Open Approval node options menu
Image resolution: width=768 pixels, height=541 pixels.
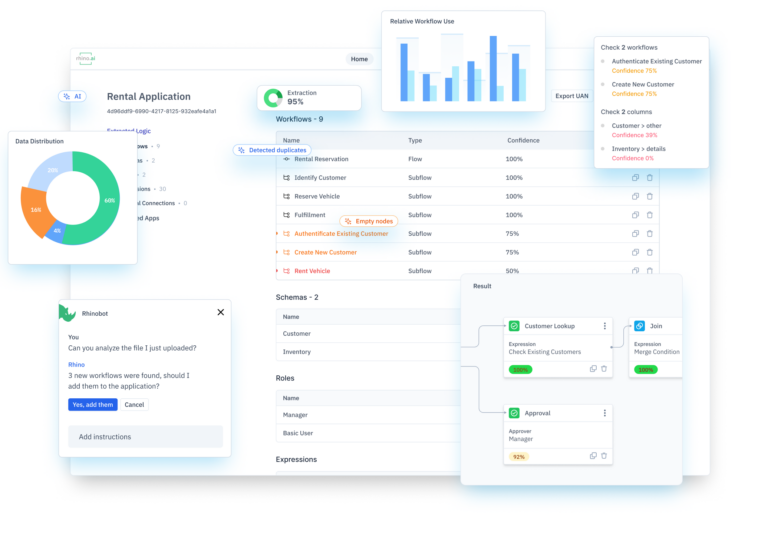(604, 413)
